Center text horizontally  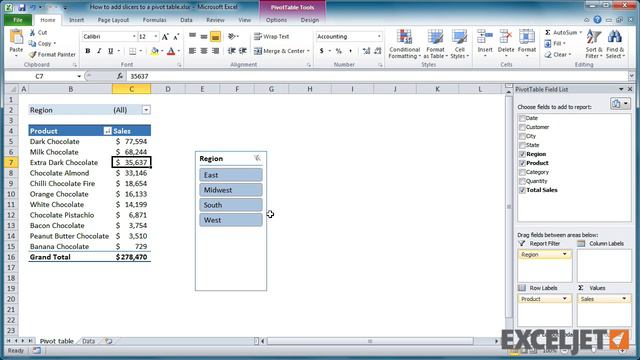[x=204, y=51]
